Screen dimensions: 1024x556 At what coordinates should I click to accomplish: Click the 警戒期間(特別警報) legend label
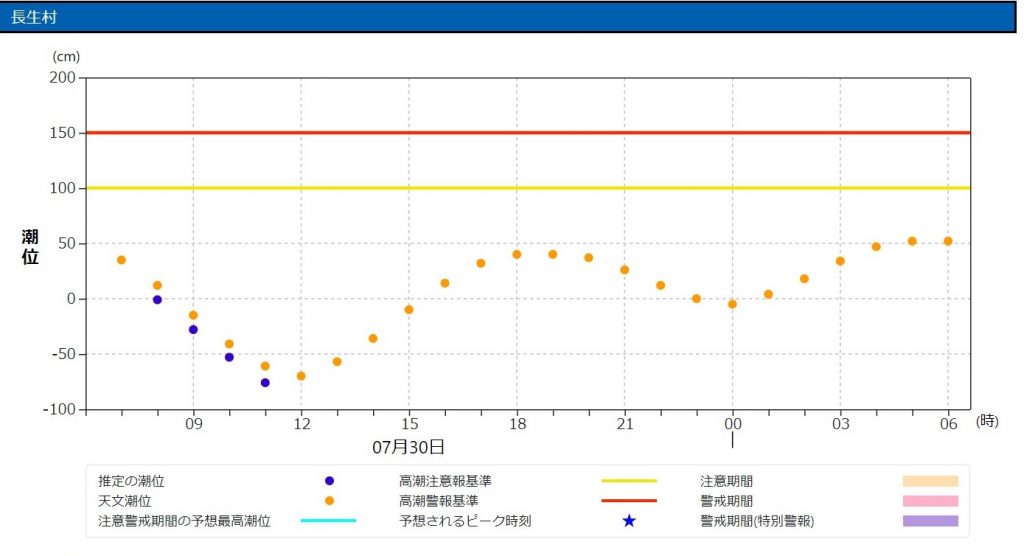[x=757, y=521]
